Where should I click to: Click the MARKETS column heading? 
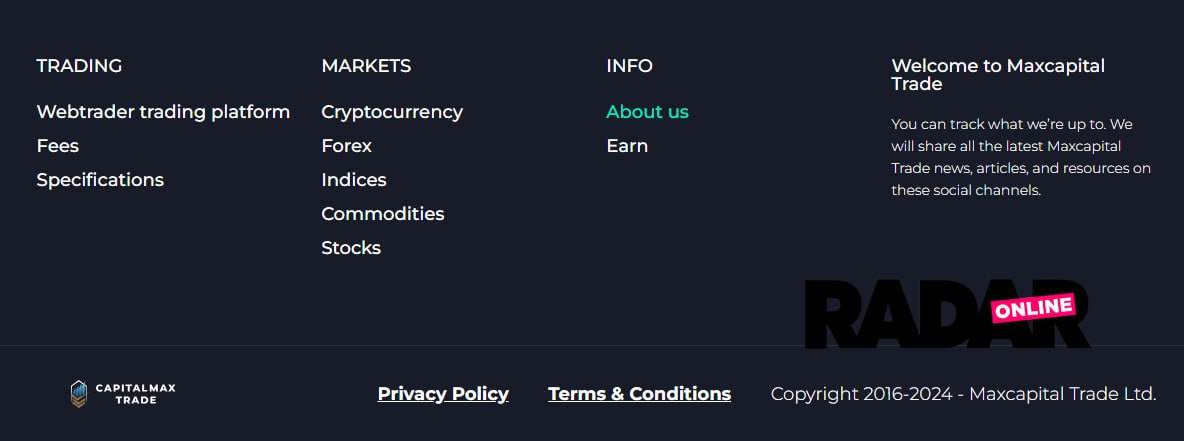(x=366, y=66)
